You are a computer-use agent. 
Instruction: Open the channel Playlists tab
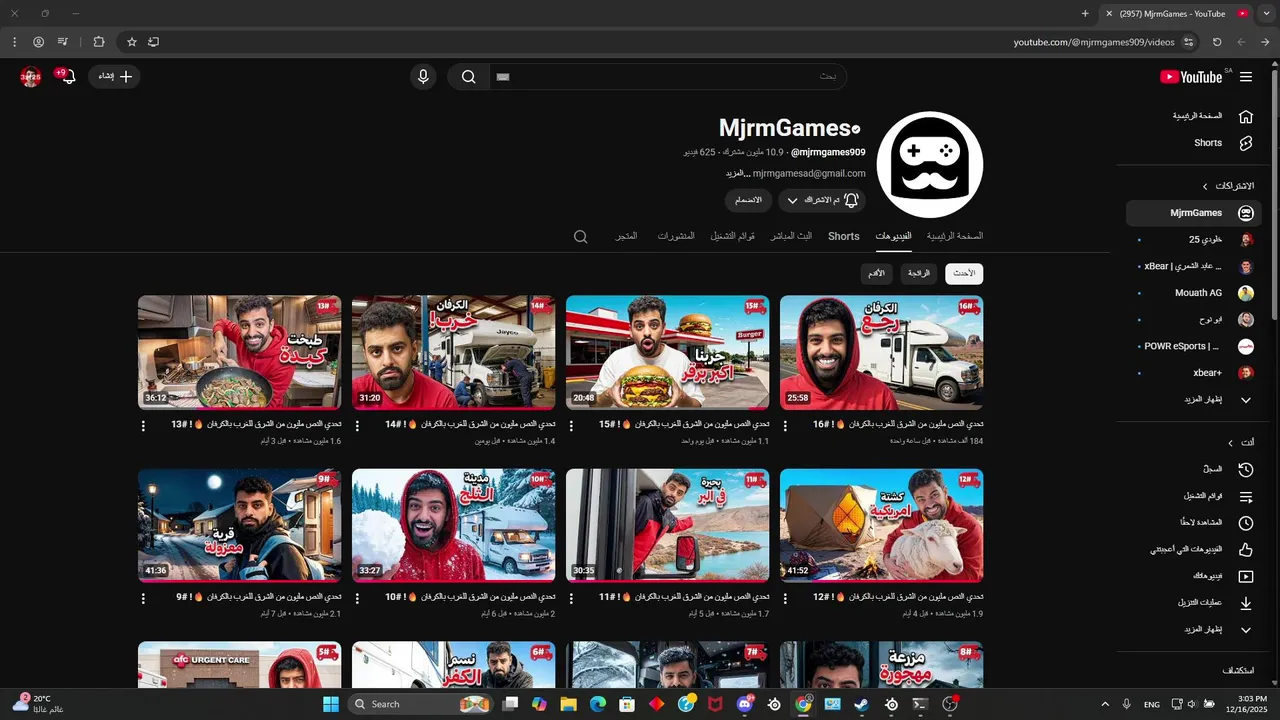(x=733, y=236)
